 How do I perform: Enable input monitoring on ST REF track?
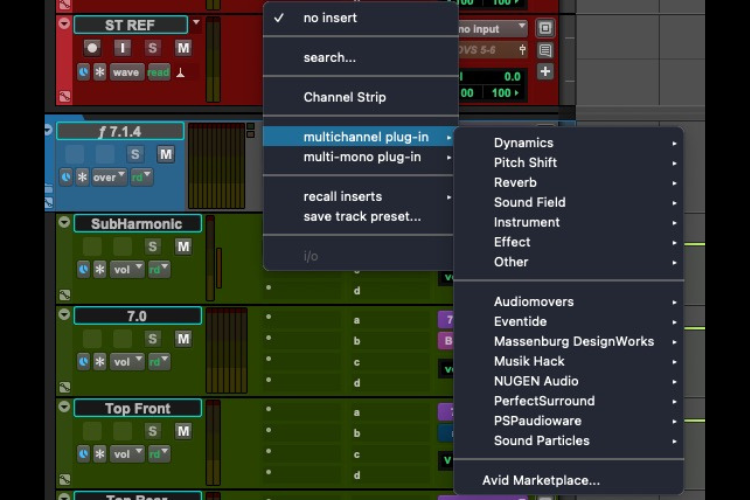pos(122,48)
